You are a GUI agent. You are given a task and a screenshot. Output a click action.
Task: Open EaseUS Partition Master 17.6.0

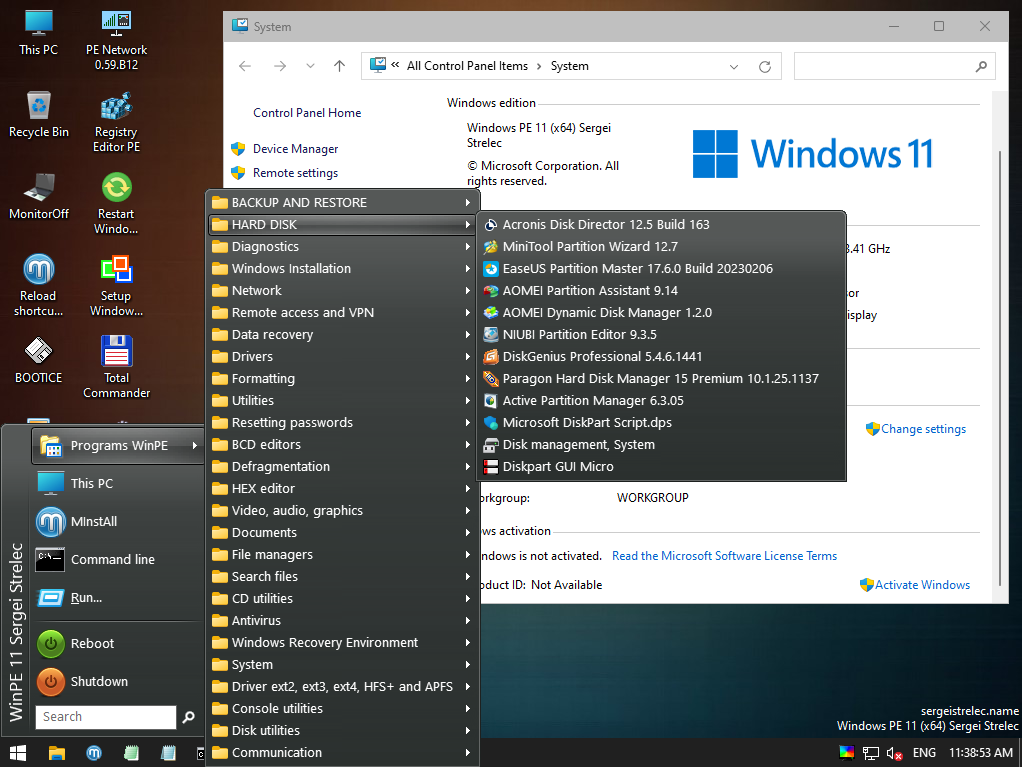click(x=661, y=268)
